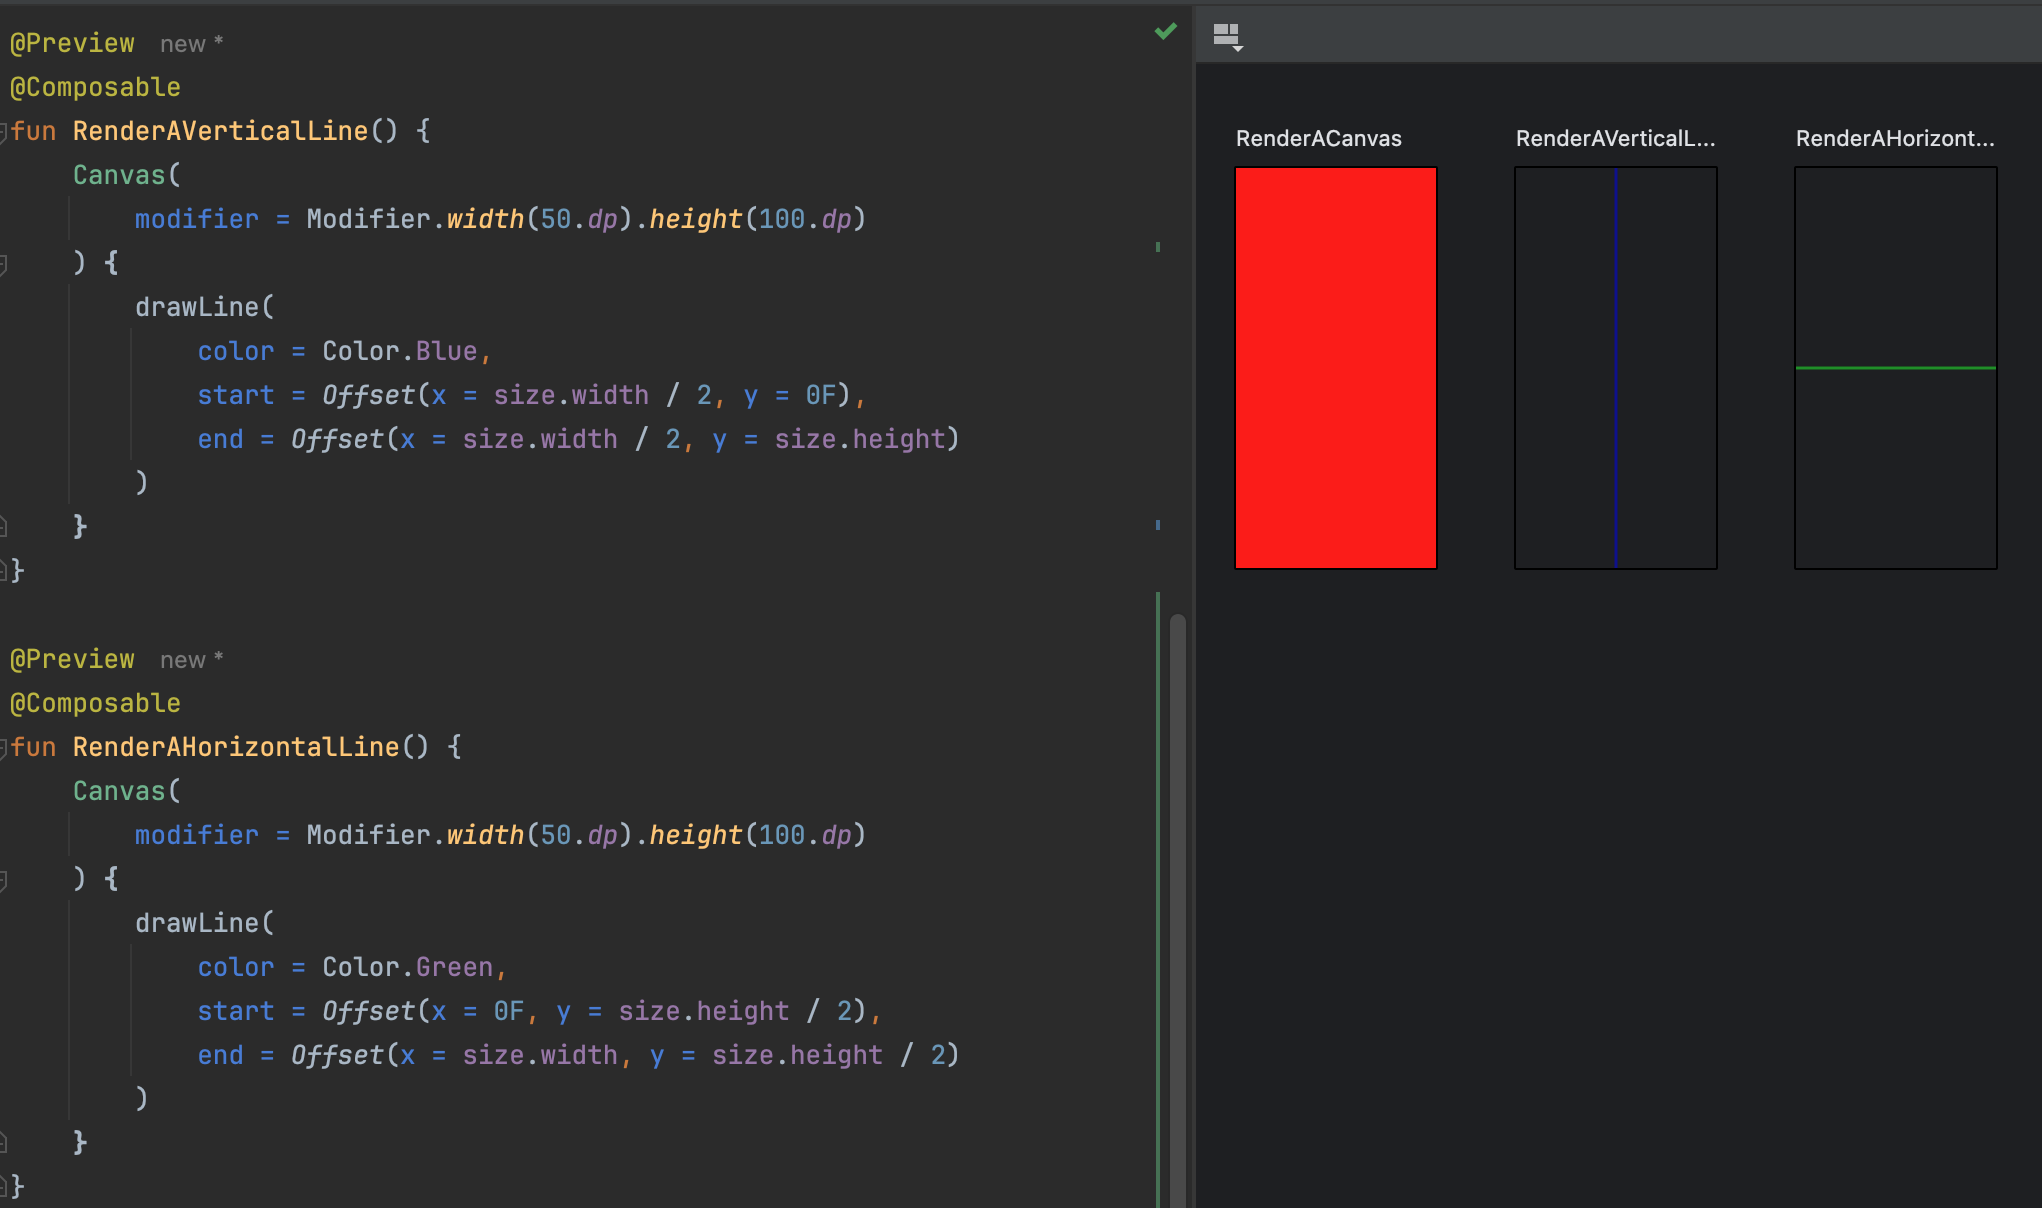The height and width of the screenshot is (1208, 2042).
Task: Click the first @Preview annotation
Action: (72, 43)
